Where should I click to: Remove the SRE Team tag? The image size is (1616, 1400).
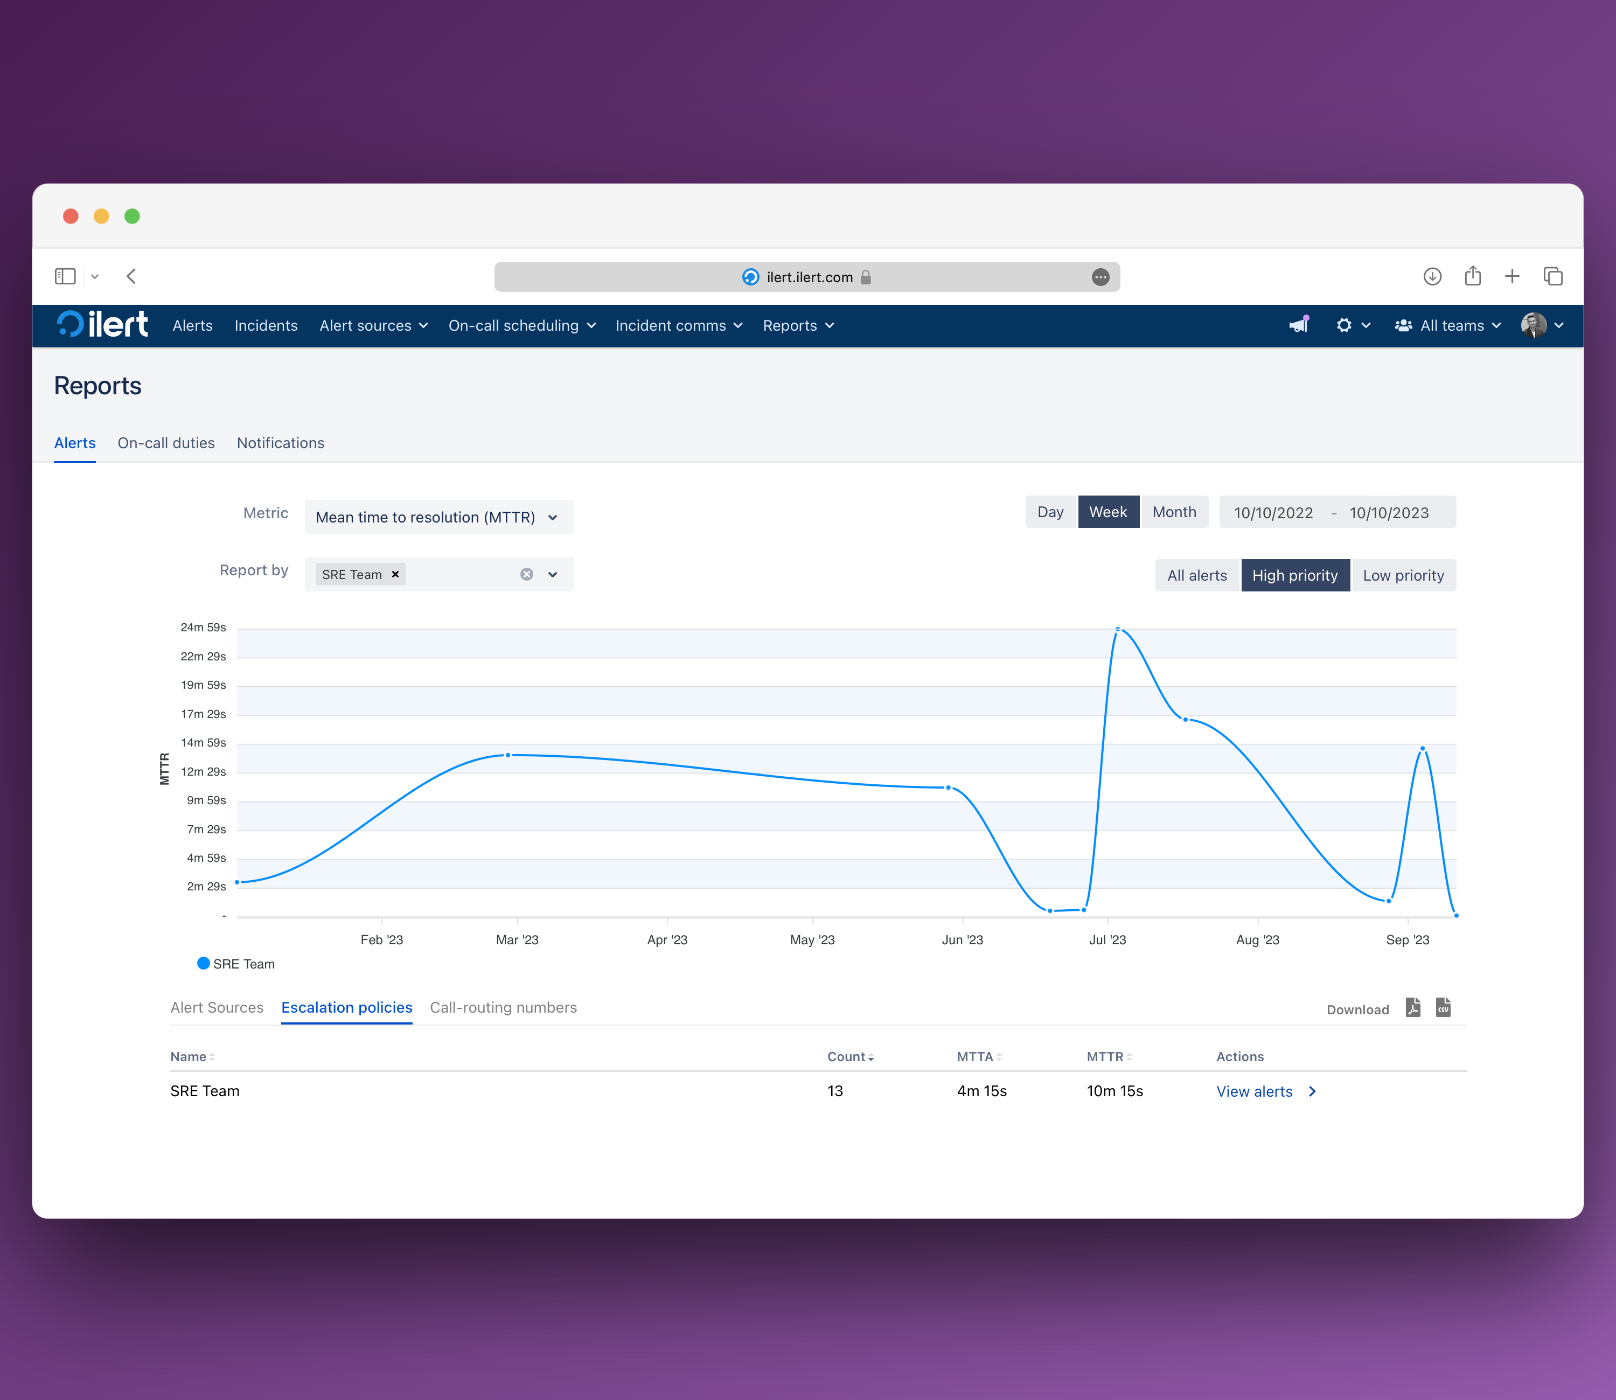pyautogui.click(x=395, y=574)
